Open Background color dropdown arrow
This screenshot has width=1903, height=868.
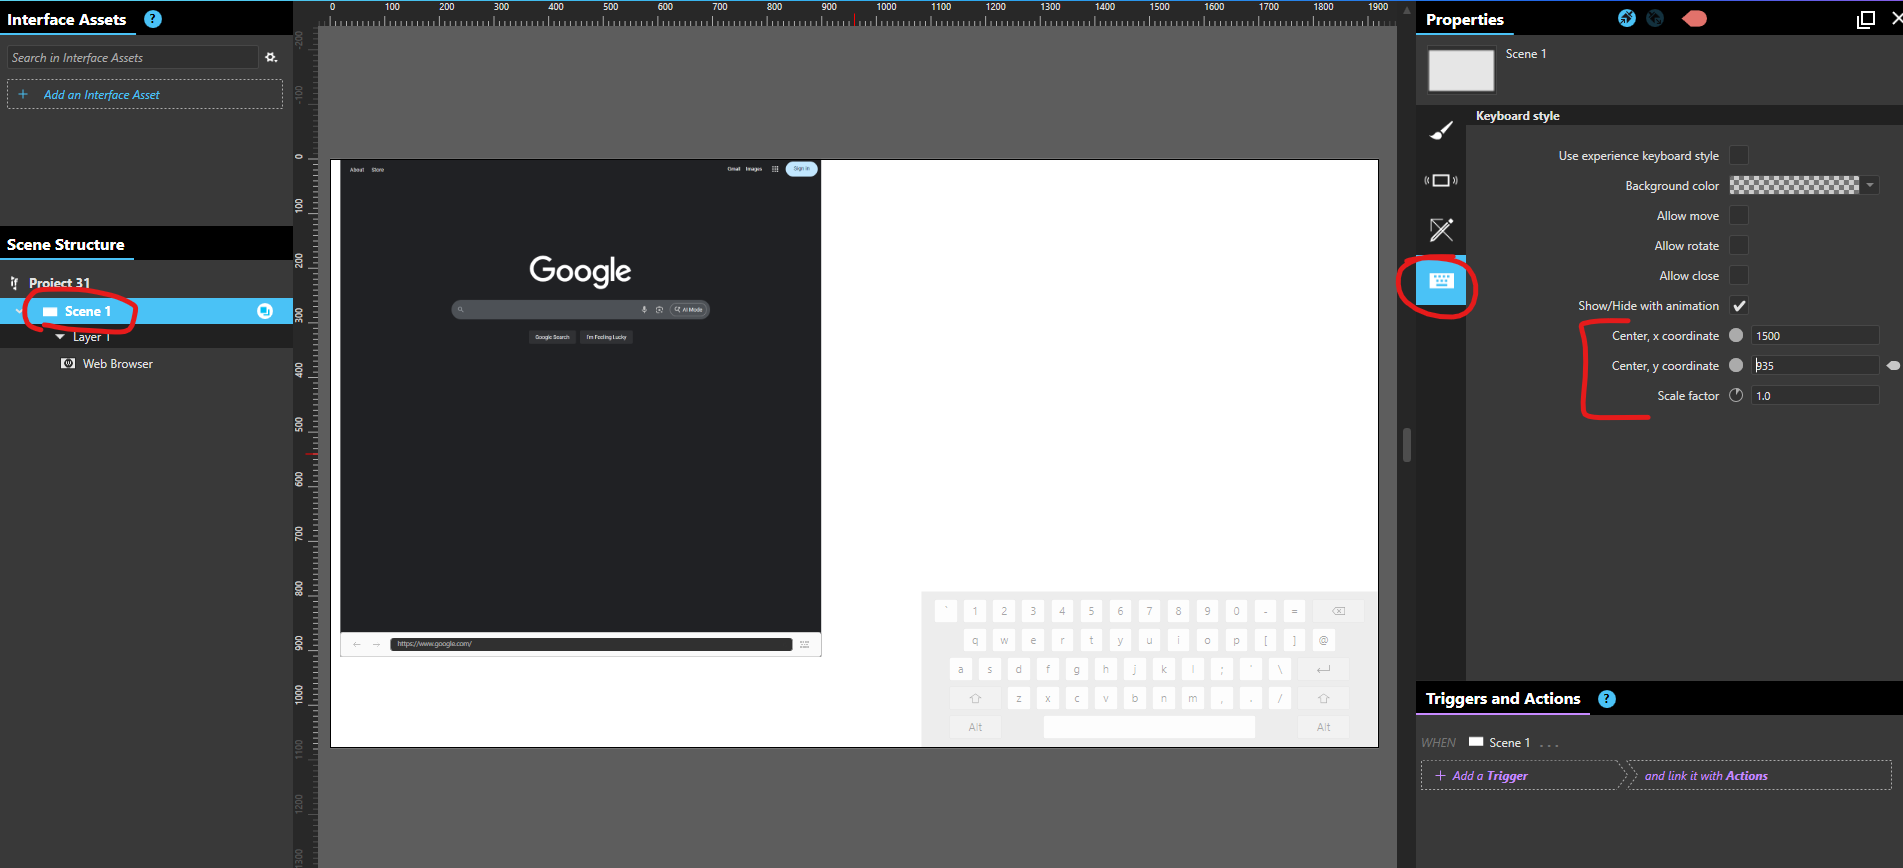[1870, 185]
